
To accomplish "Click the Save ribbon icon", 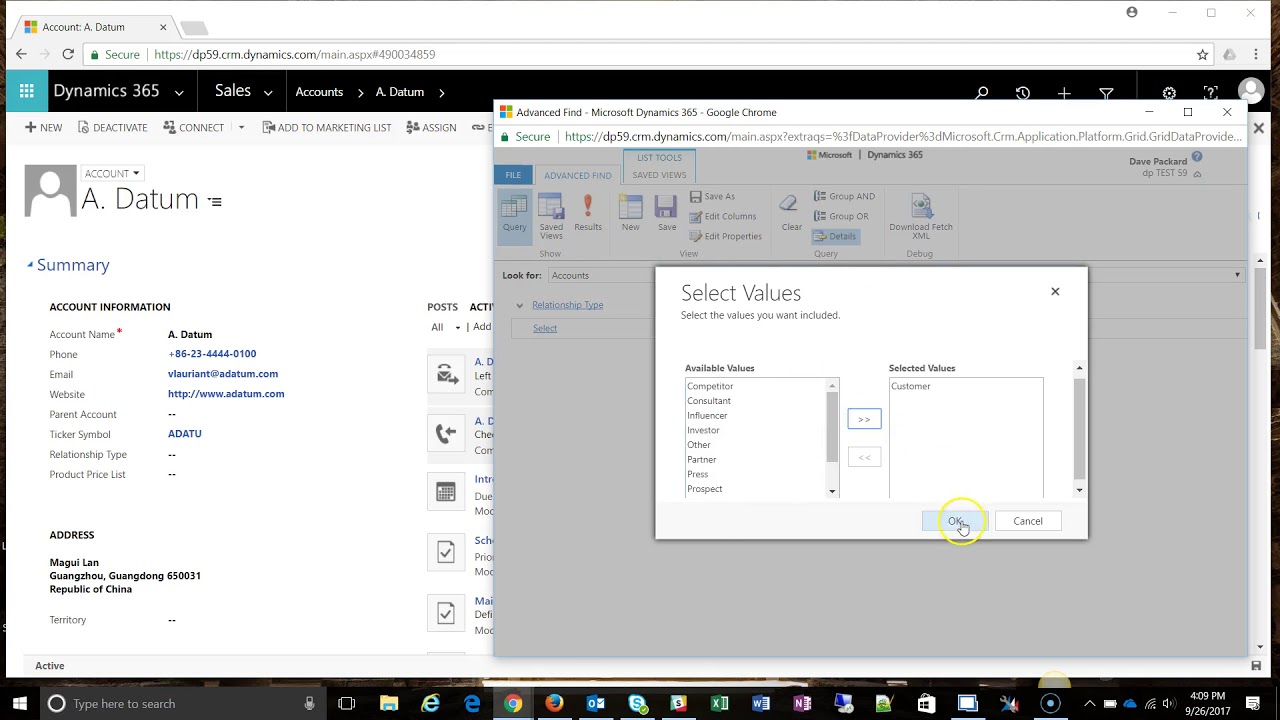I will pos(667,214).
